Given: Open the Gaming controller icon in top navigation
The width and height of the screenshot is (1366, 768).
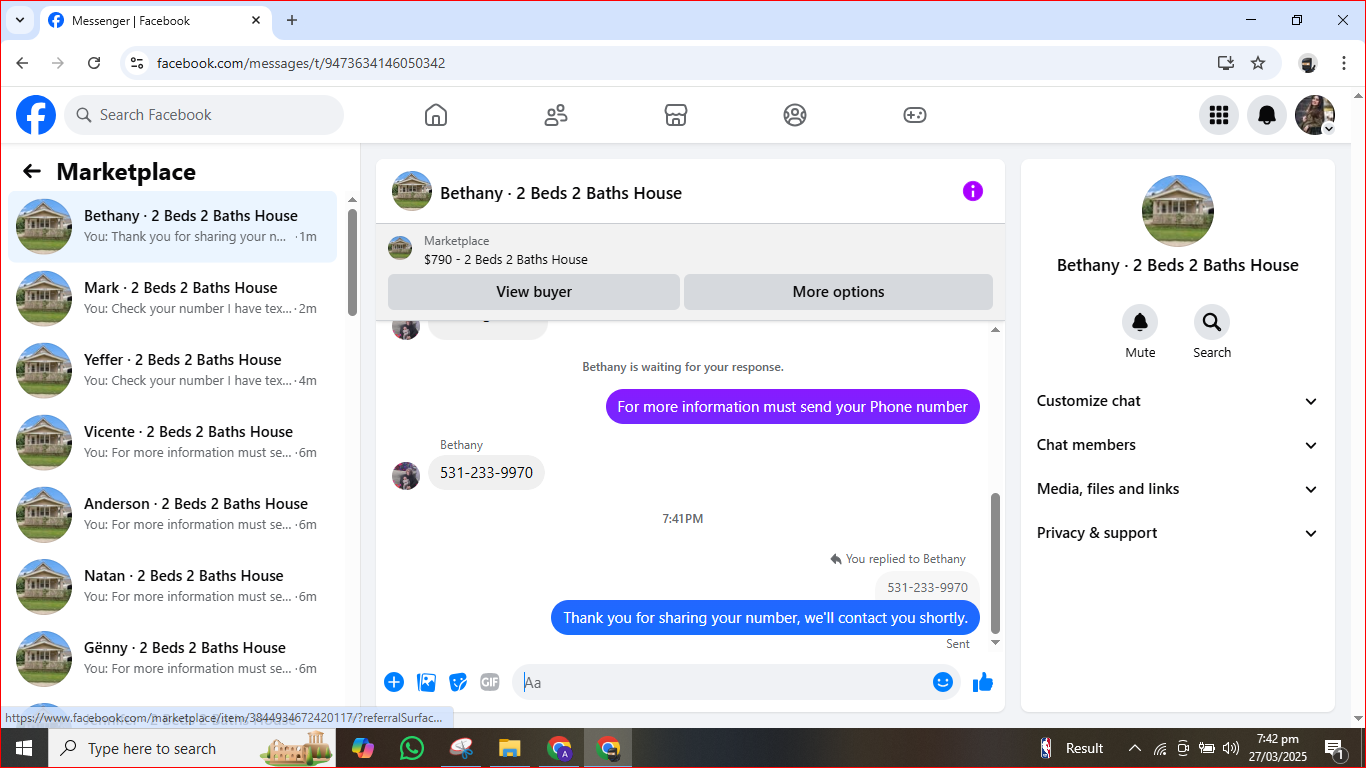Looking at the screenshot, I should 915,115.
